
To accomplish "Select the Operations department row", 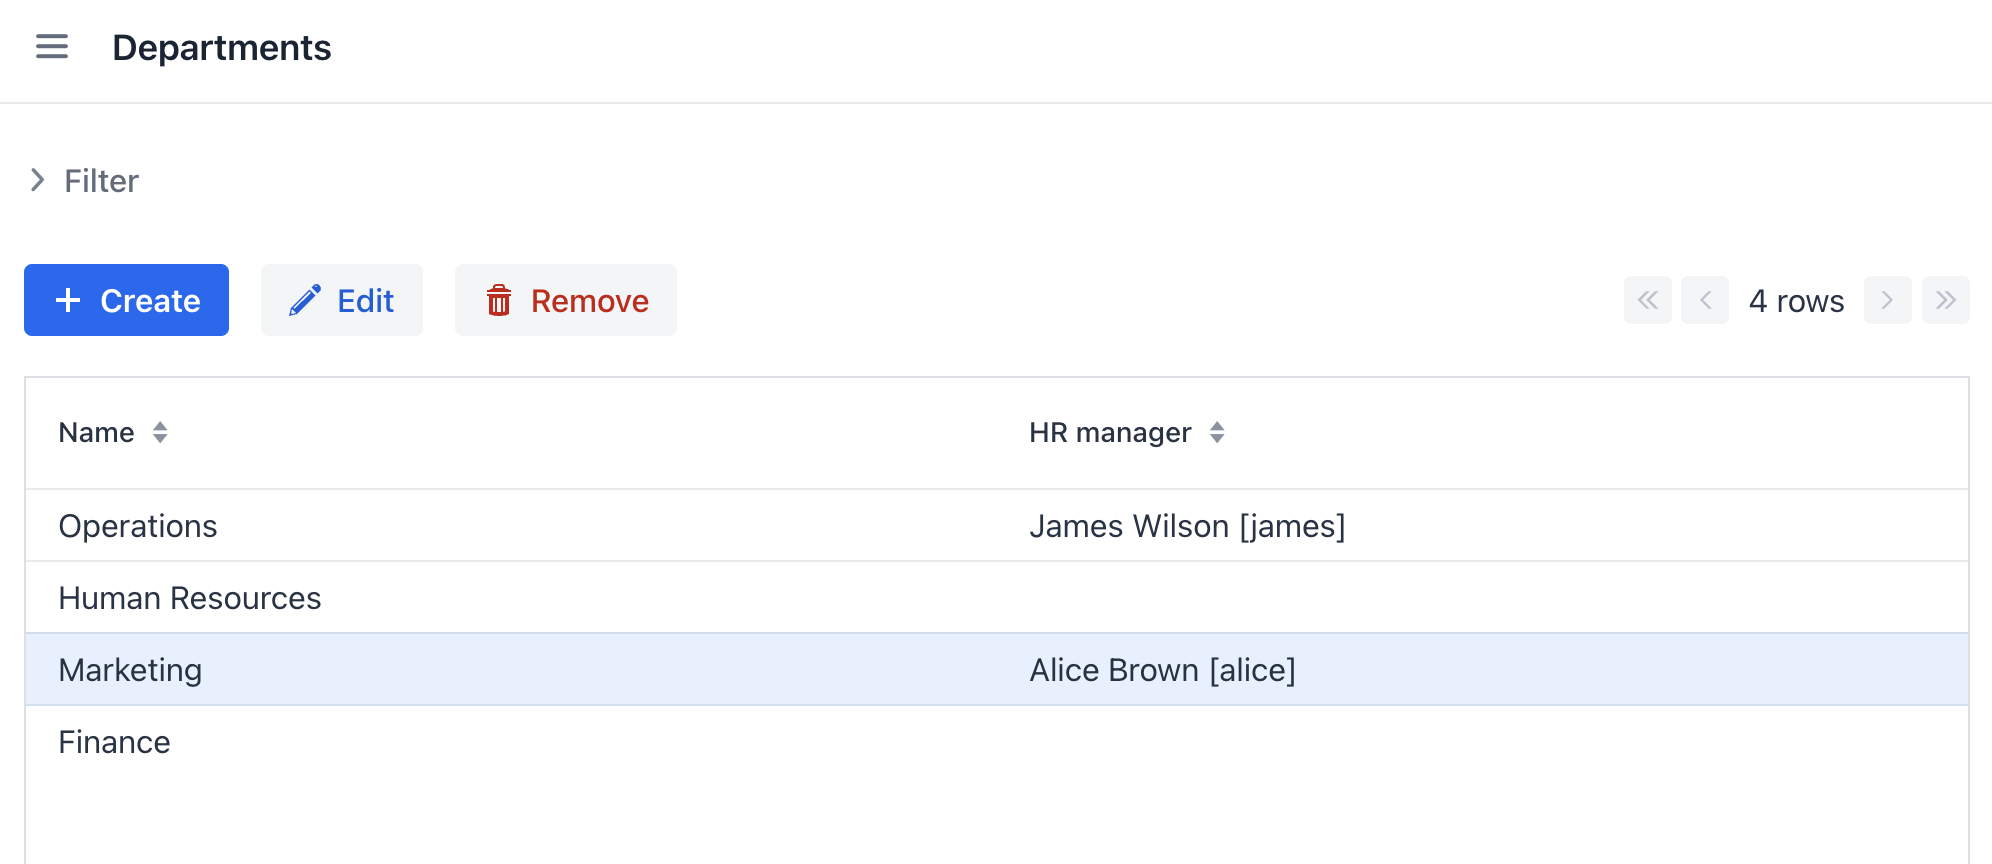I will 138,526.
